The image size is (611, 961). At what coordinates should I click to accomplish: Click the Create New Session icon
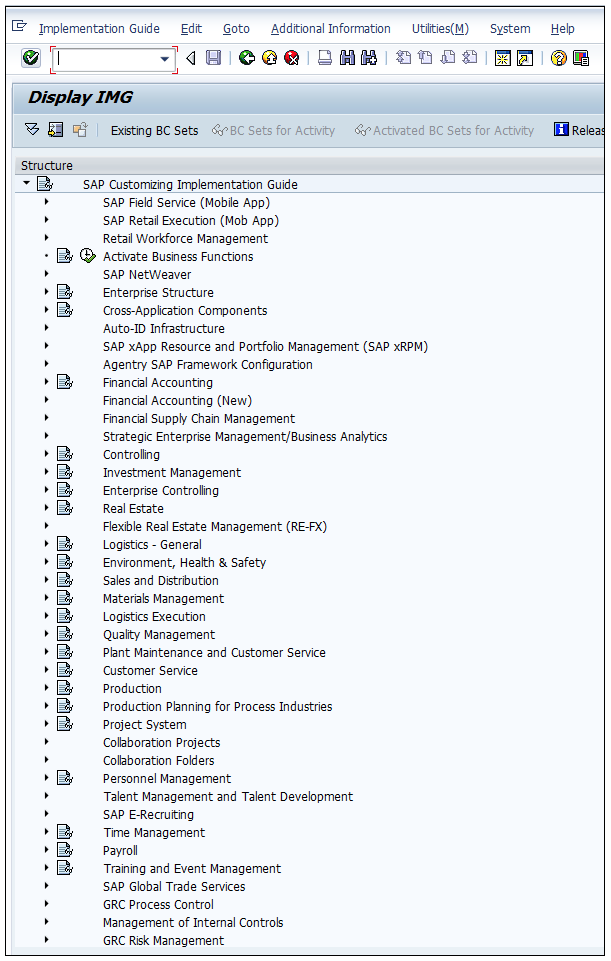pyautogui.click(x=503, y=58)
